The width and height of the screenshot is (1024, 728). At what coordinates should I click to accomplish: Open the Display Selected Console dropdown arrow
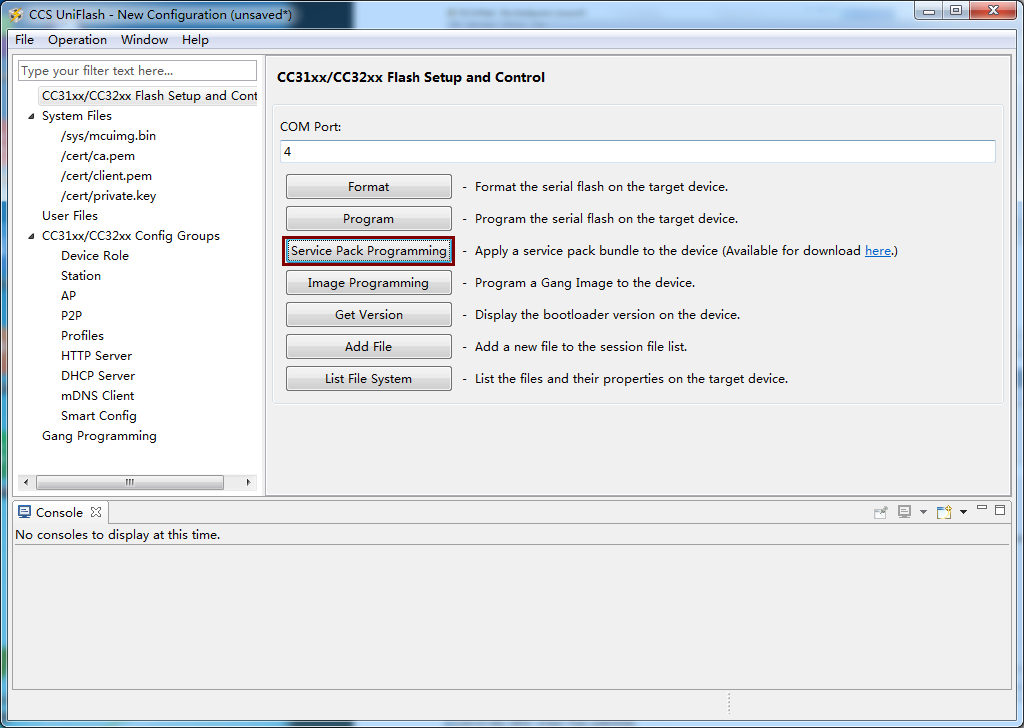[x=923, y=513]
